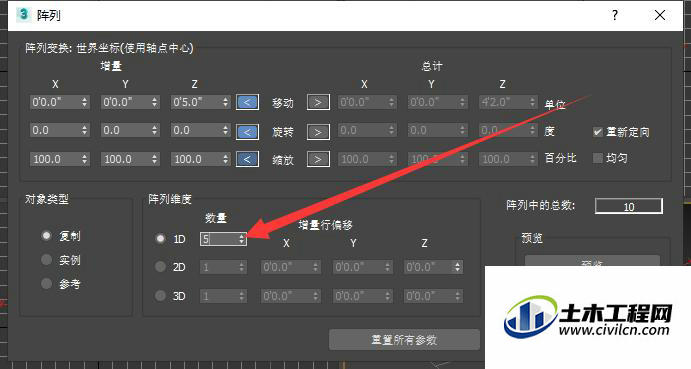Click the Rotate row left arrow button
The width and height of the screenshot is (691, 369).
click(x=247, y=132)
